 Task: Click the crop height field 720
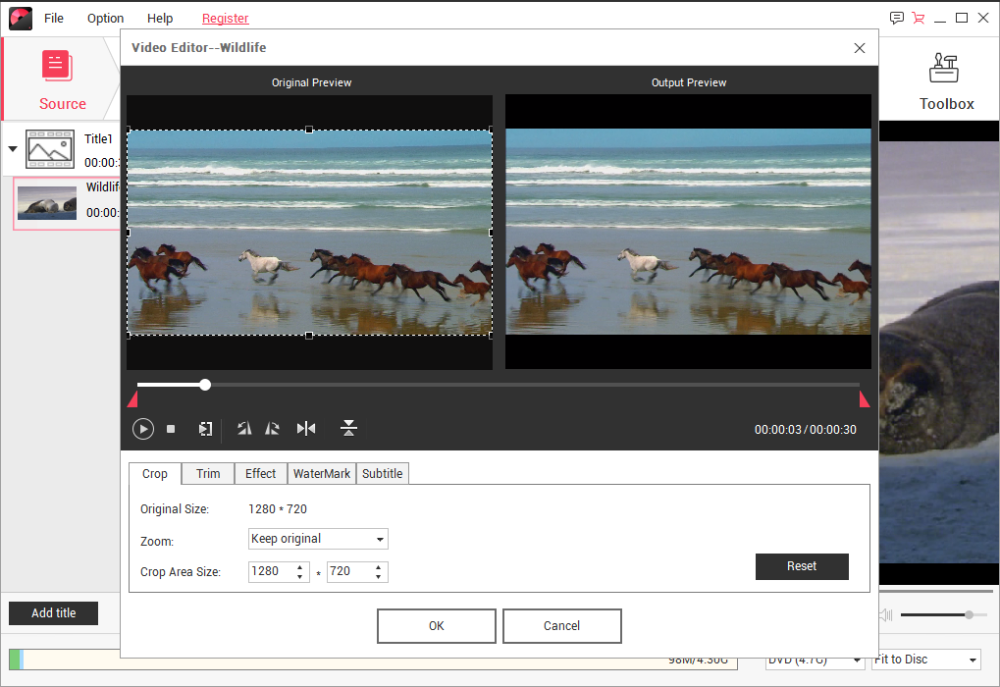point(350,572)
